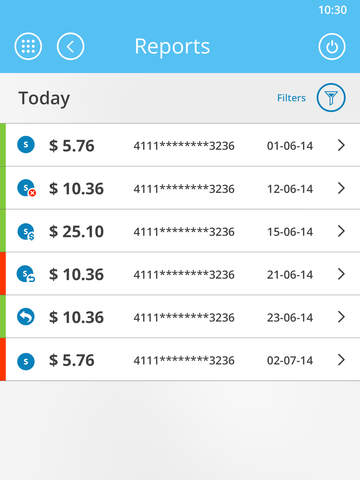Go back with the left arrow icon
The height and width of the screenshot is (480, 360).
point(70,46)
